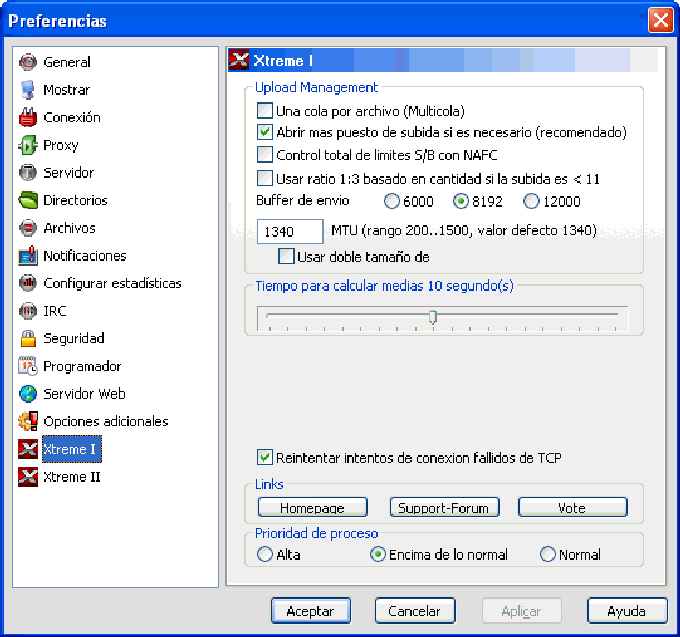Go to Seguridad settings
This screenshot has height=637, width=680.
pos(74,338)
